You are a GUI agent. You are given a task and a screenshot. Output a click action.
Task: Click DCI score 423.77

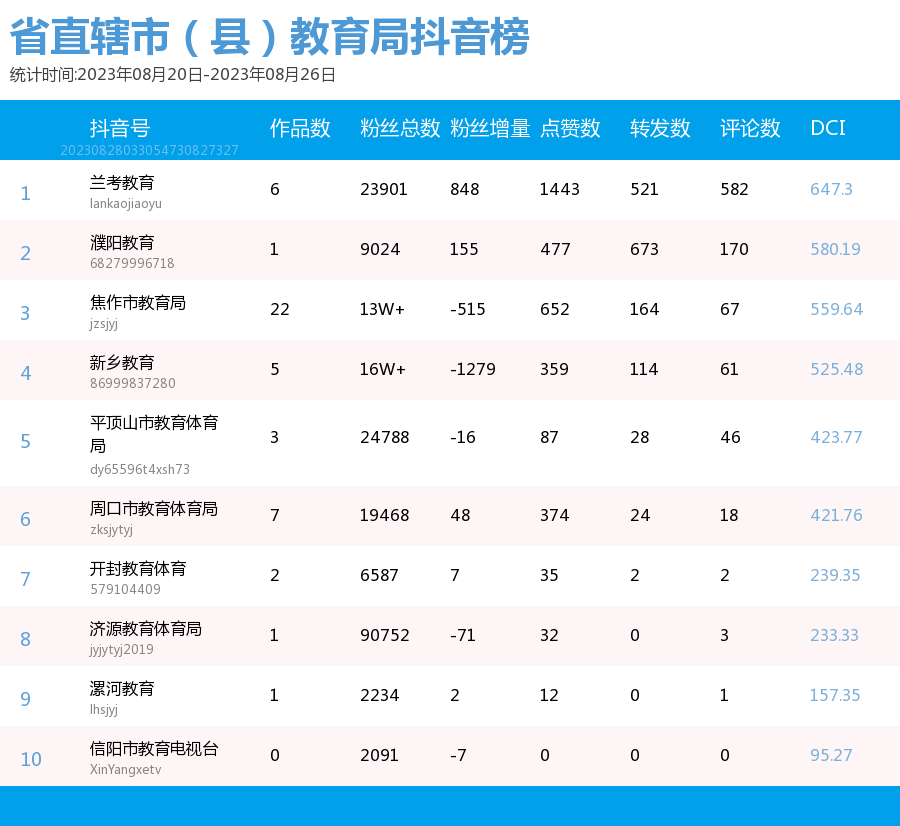836,437
